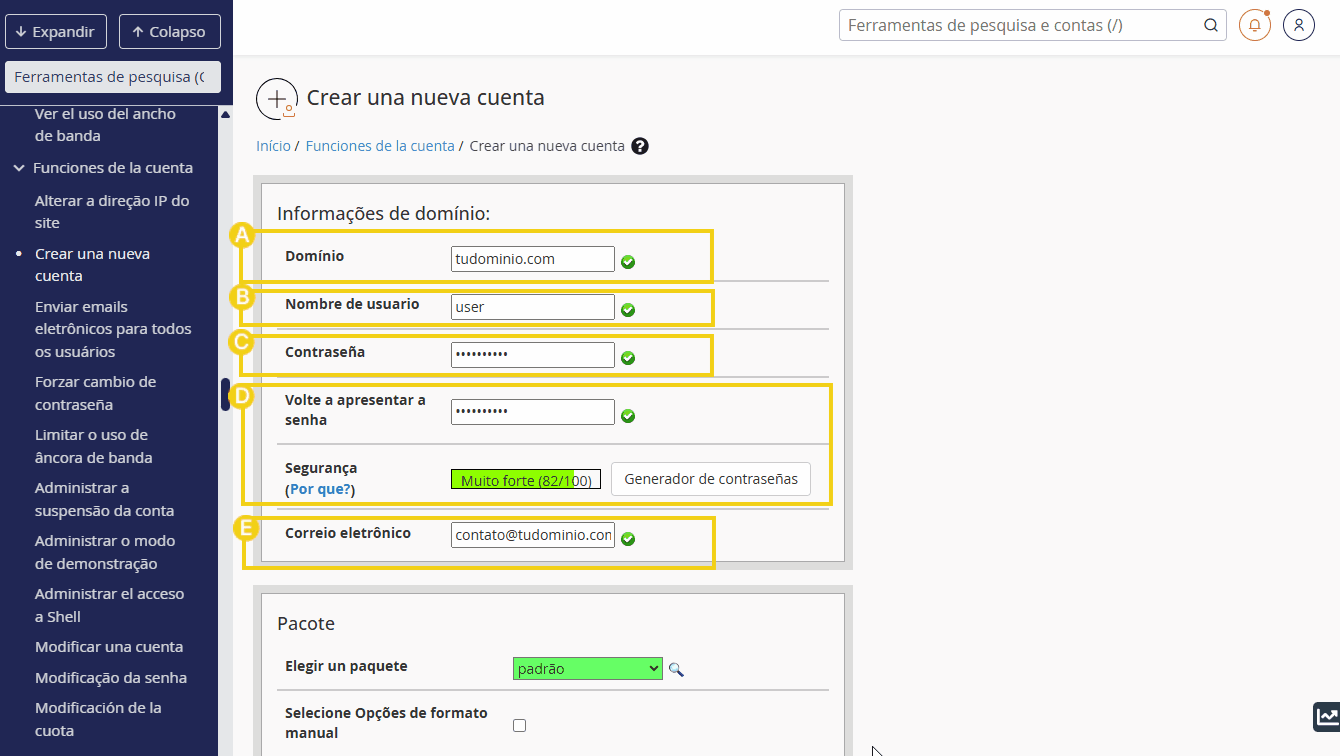Enable Selecione Opções de formato manual checkbox

click(519, 725)
